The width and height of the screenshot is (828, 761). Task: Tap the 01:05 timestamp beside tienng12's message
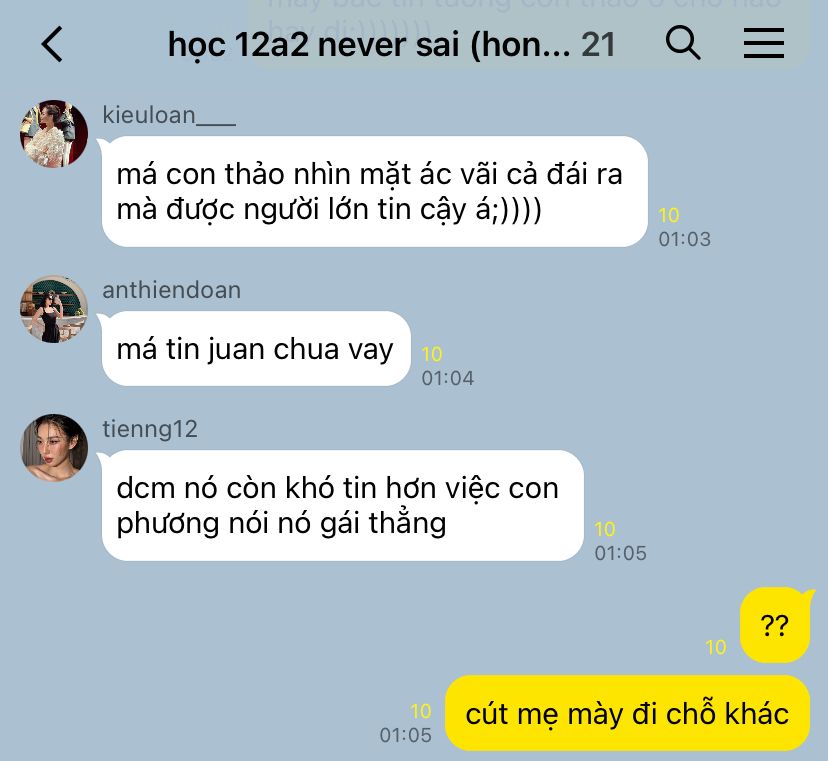pos(620,553)
